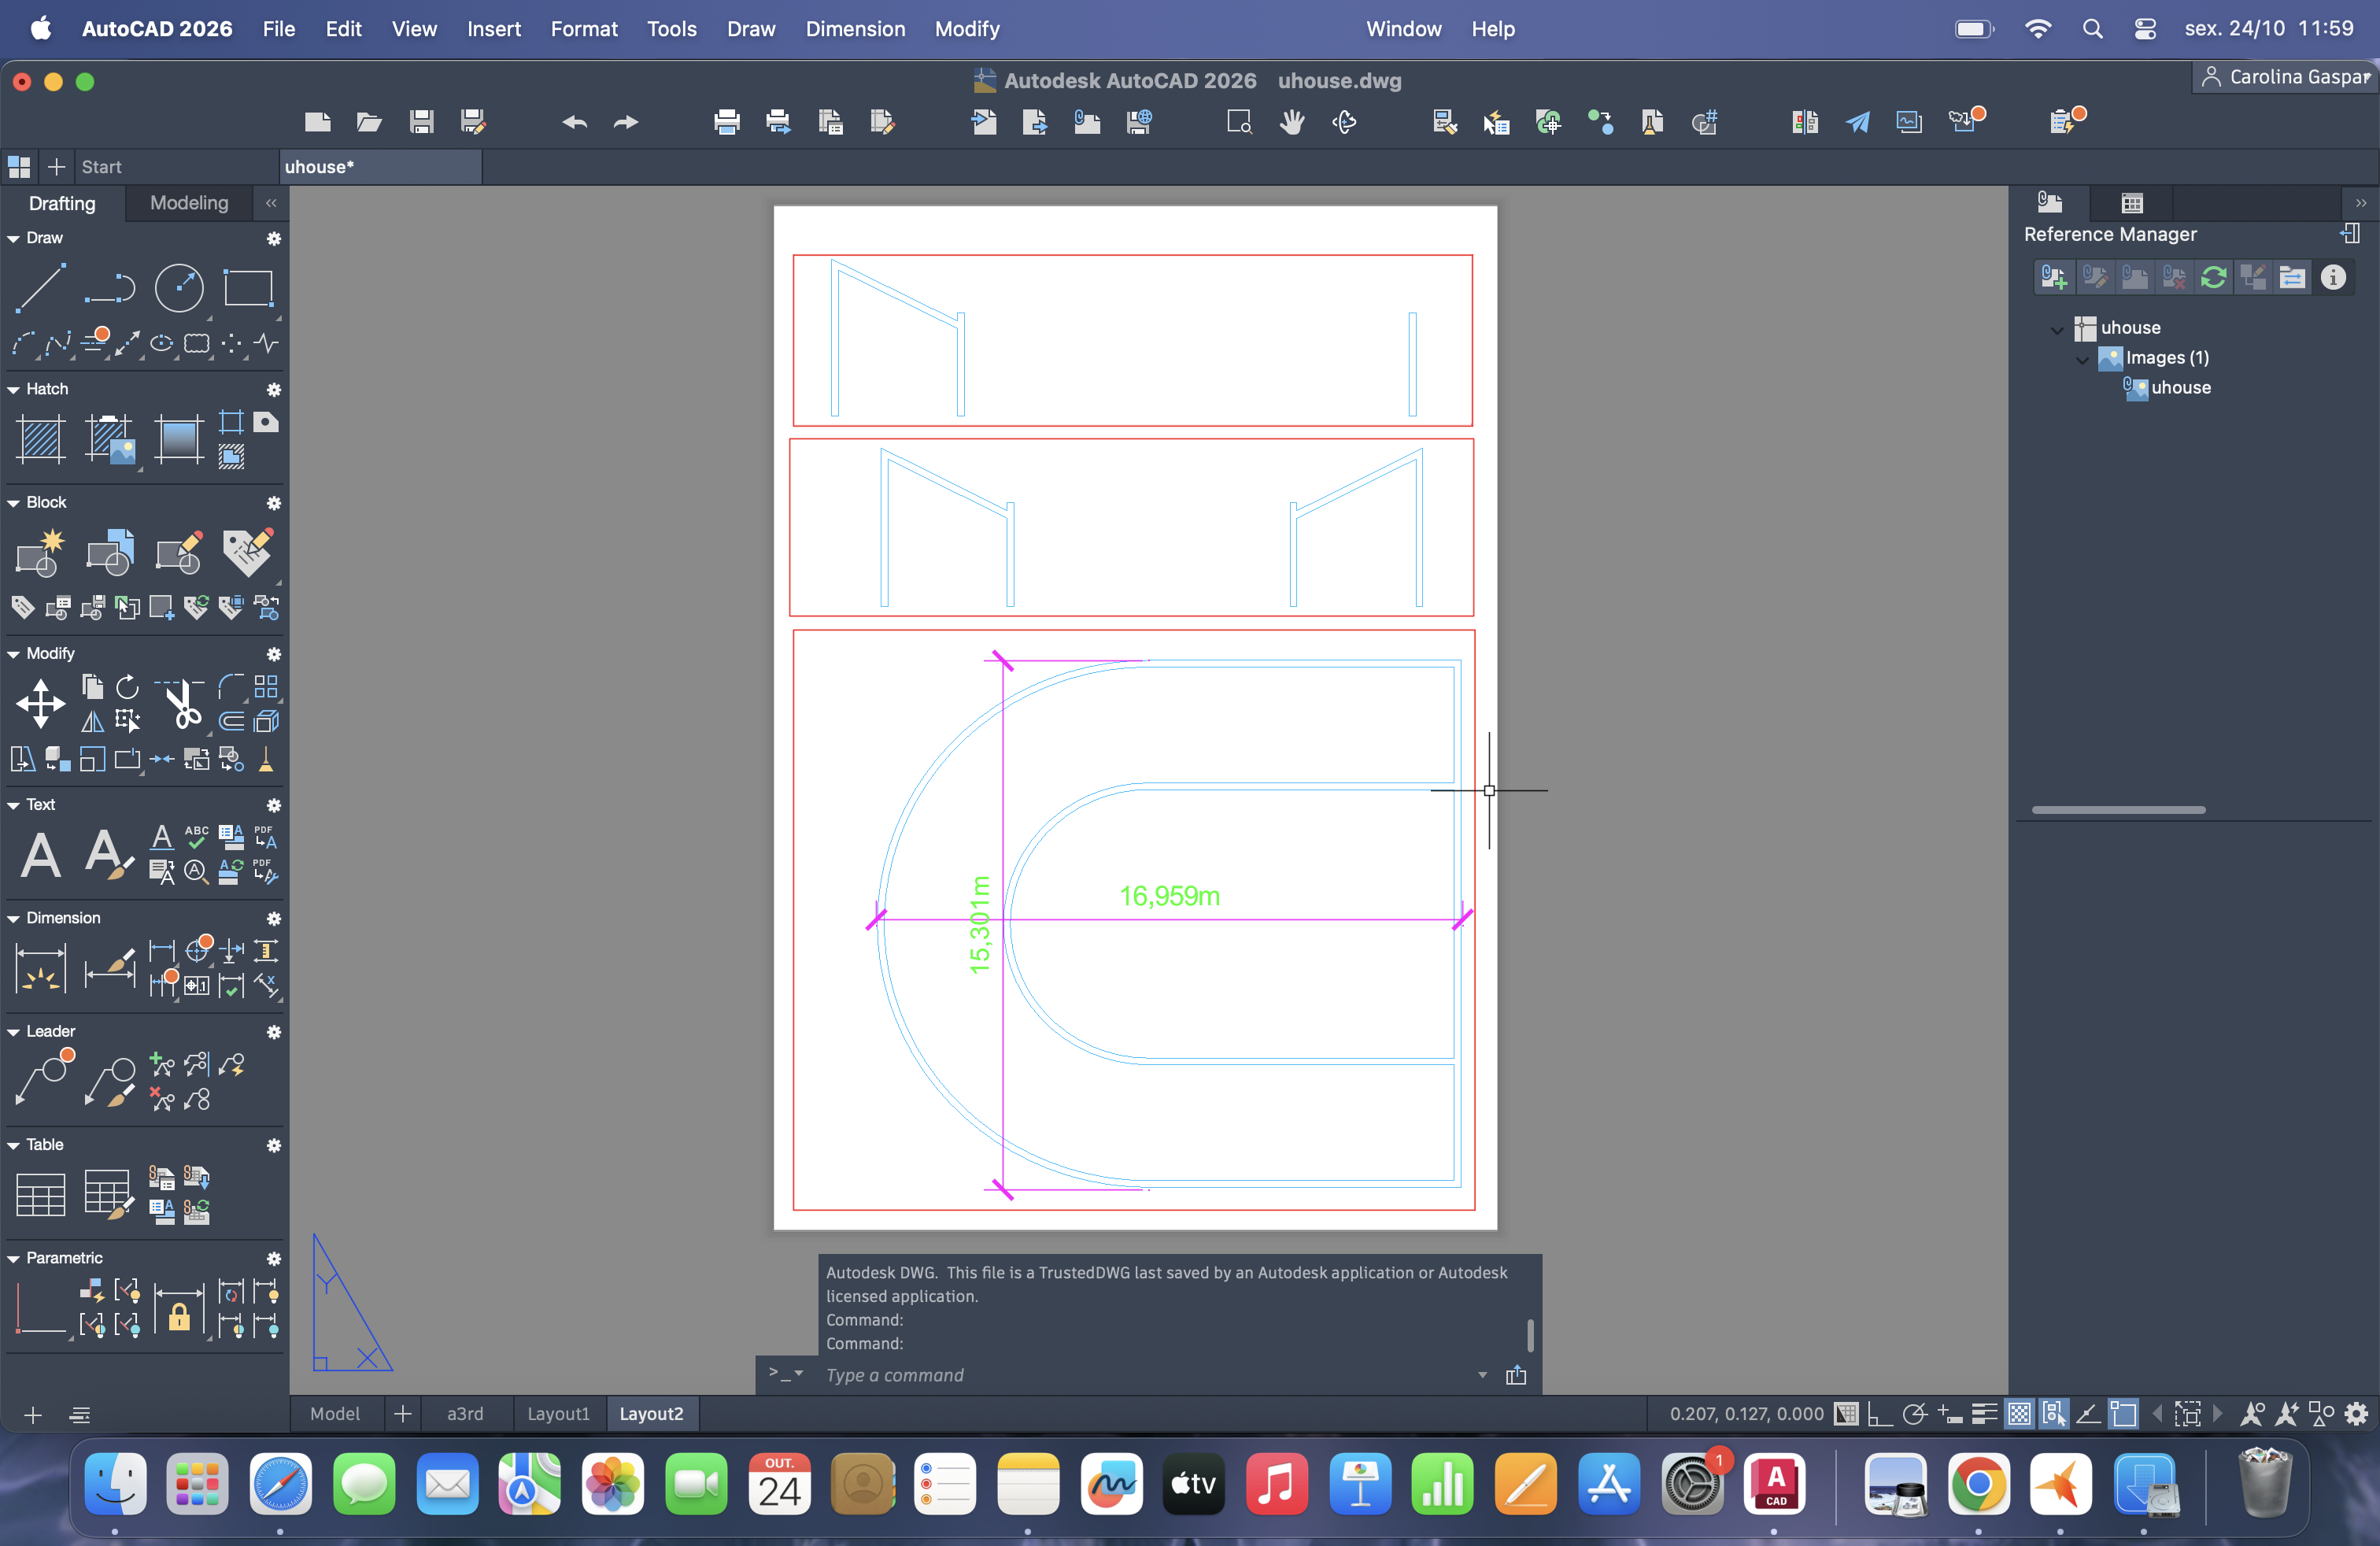The width and height of the screenshot is (2380, 1546).
Task: Refresh references in Reference Manager
Action: (x=2213, y=277)
